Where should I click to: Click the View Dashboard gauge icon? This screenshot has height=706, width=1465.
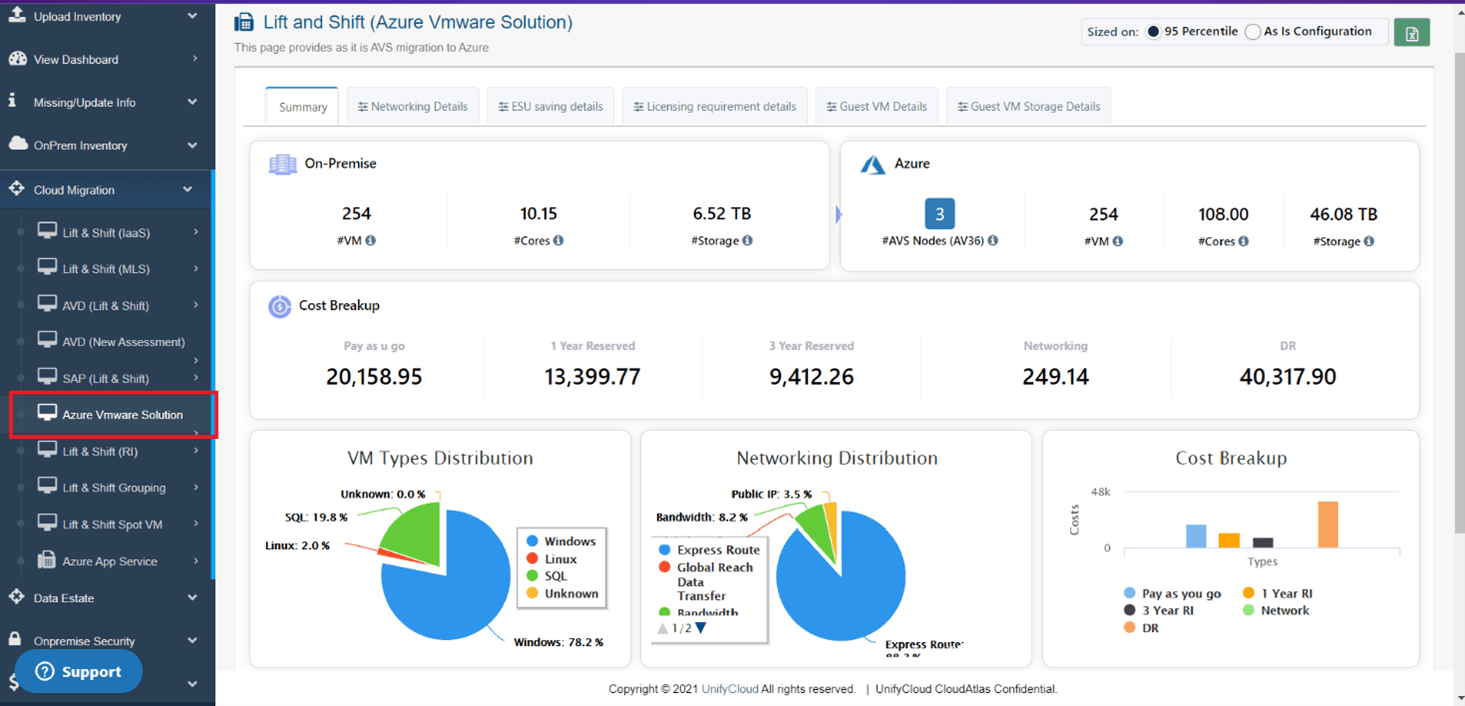pos(17,59)
